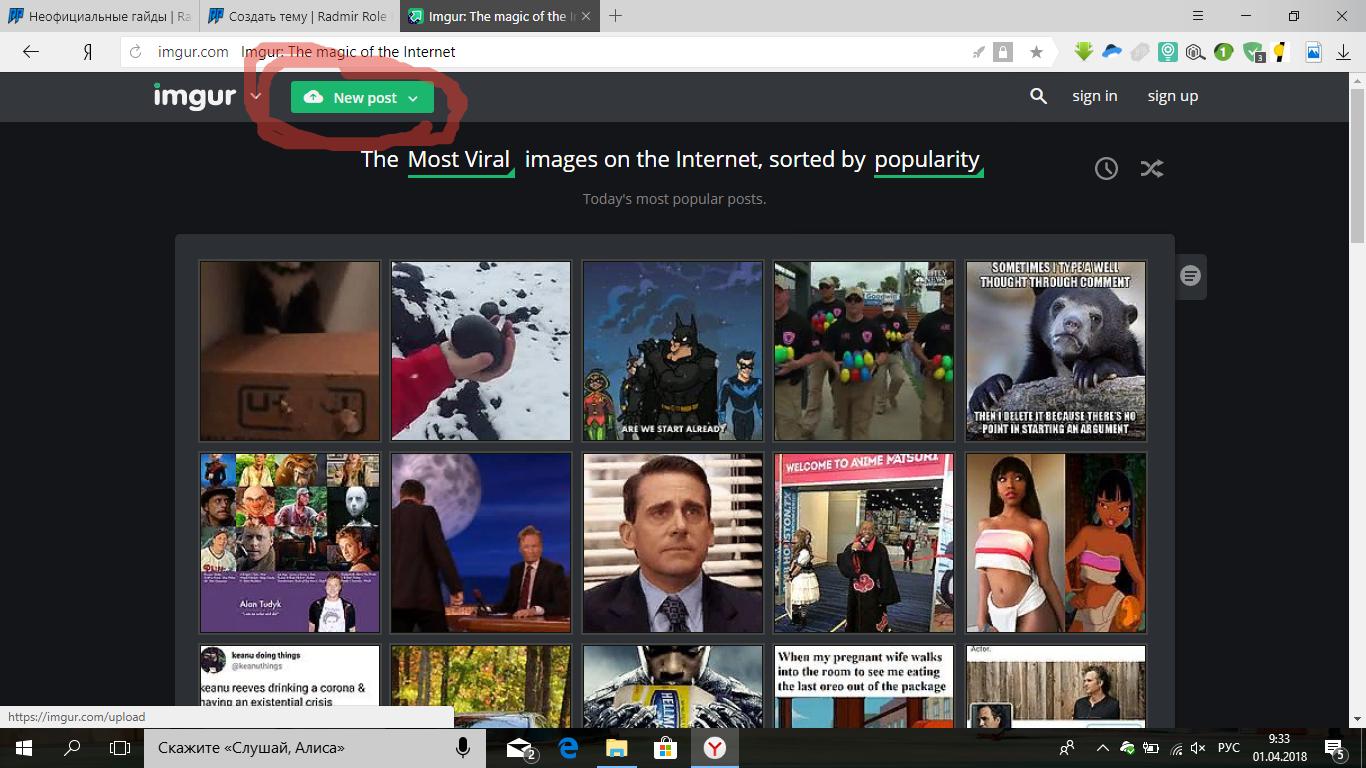Screen dimensions: 1366x768
Task: Open Microsoft Store from taskbar
Action: (665, 748)
